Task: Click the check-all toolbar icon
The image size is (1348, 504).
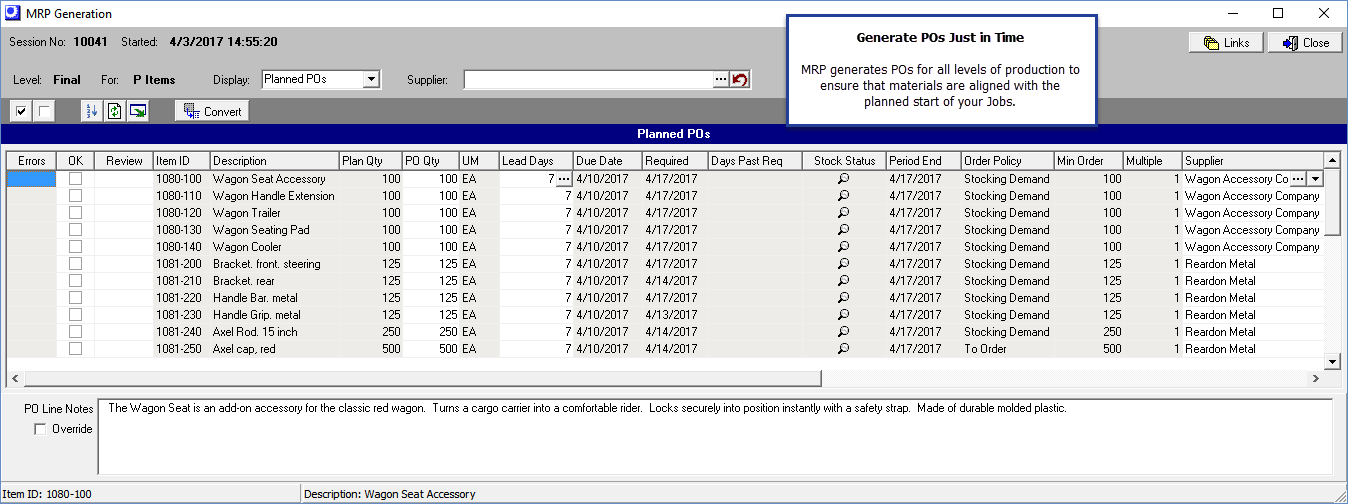Action: click(22, 111)
